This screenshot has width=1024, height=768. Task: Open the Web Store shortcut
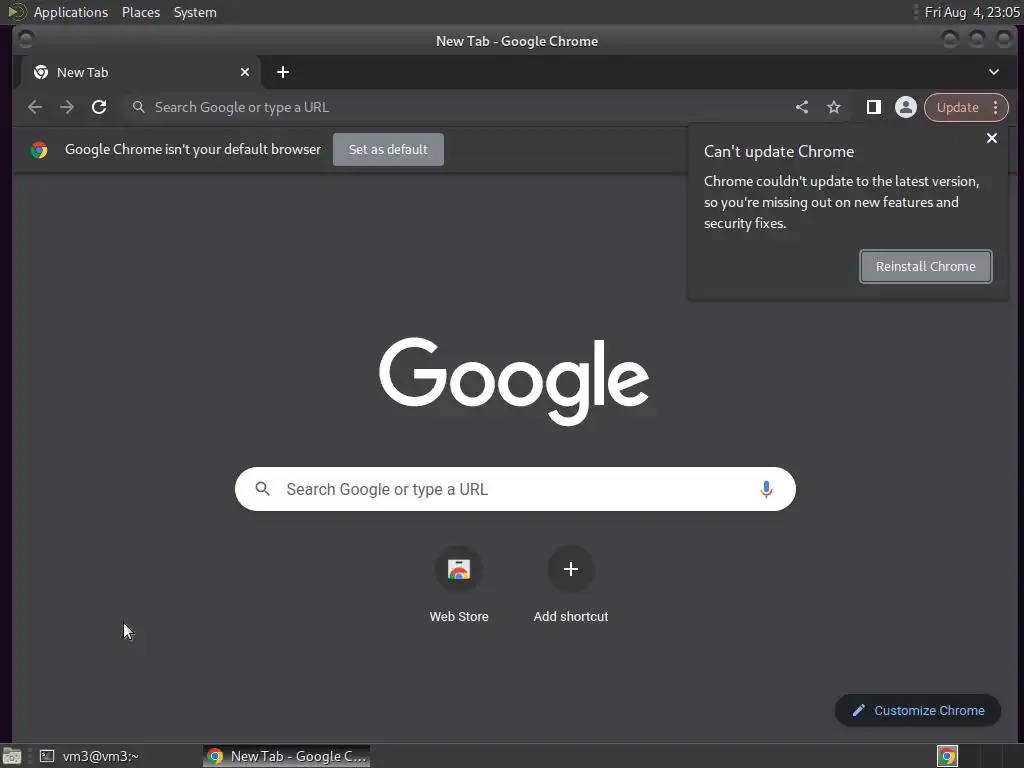click(458, 584)
